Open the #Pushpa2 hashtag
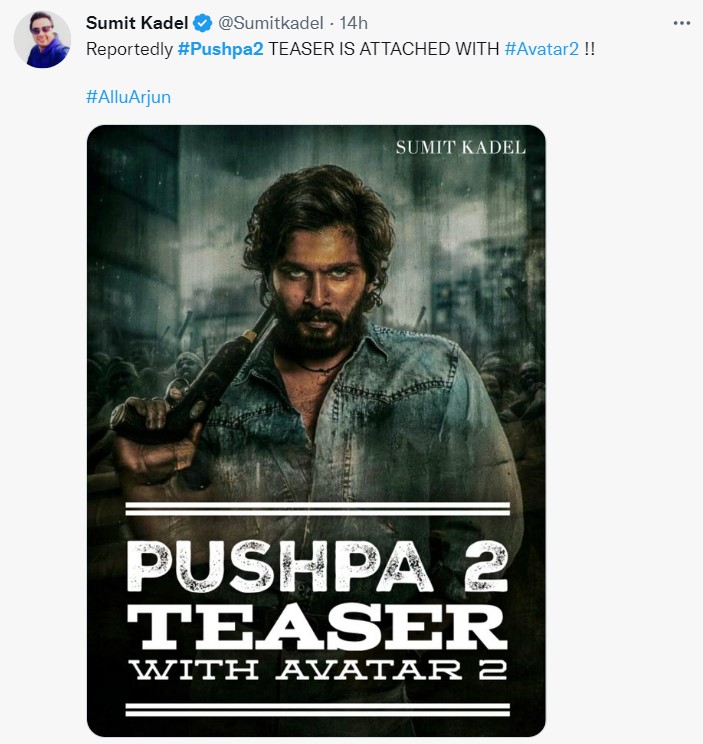This screenshot has height=744, width=703. coord(220,48)
